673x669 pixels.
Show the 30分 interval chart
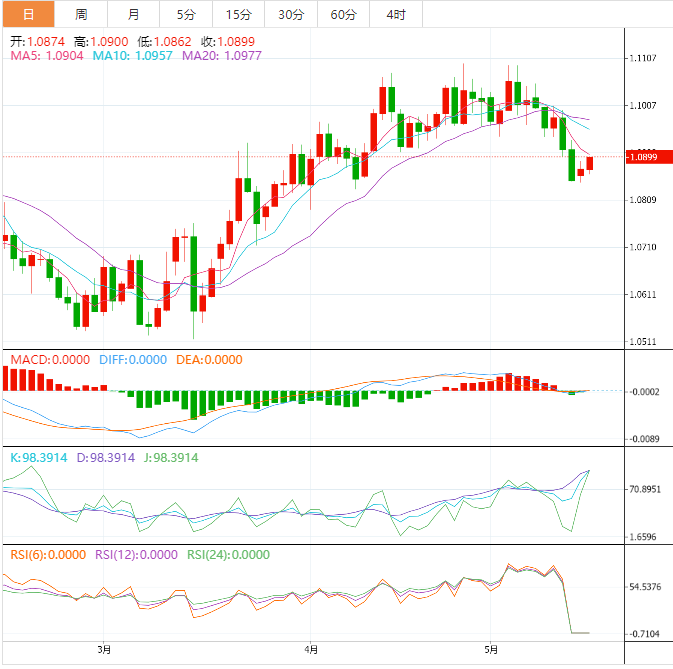point(290,14)
